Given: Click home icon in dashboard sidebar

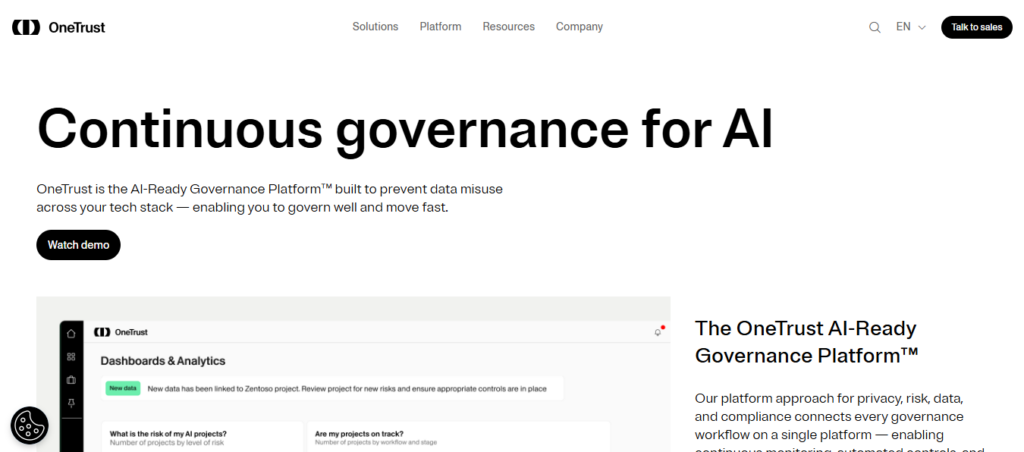Looking at the screenshot, I should 71,333.
